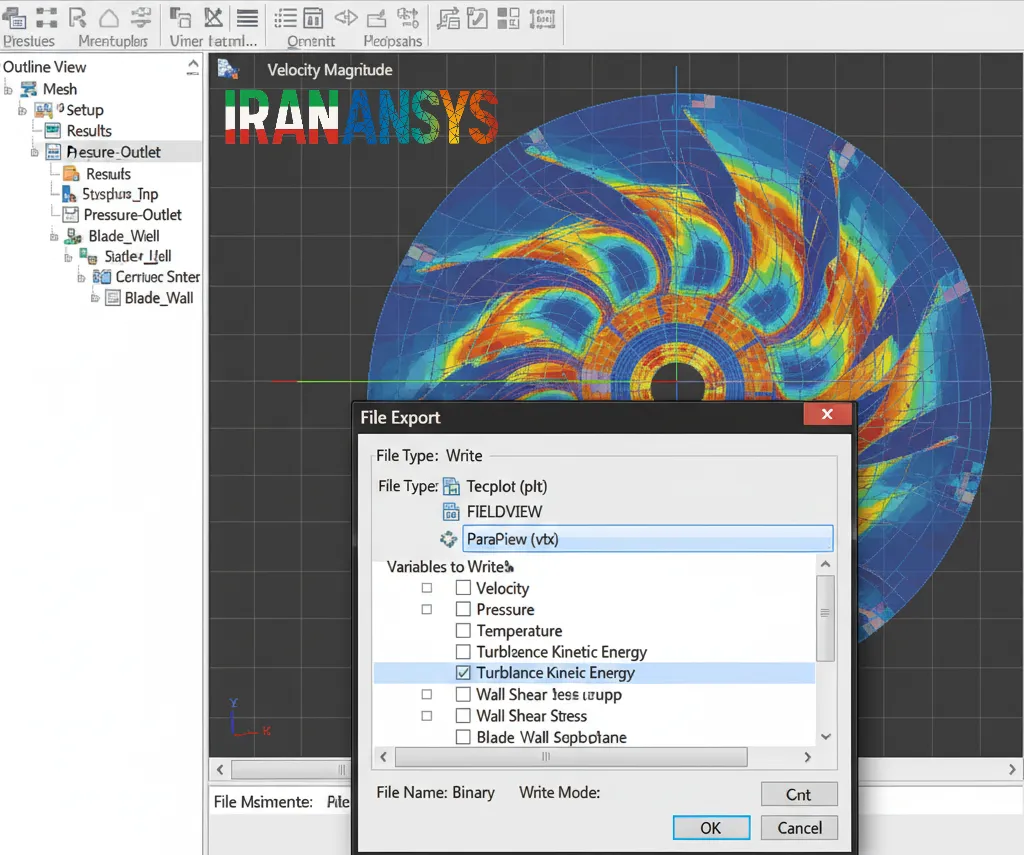Toggle the Siatler_Hell node expander
This screenshot has width=1024, height=855.
click(68, 257)
